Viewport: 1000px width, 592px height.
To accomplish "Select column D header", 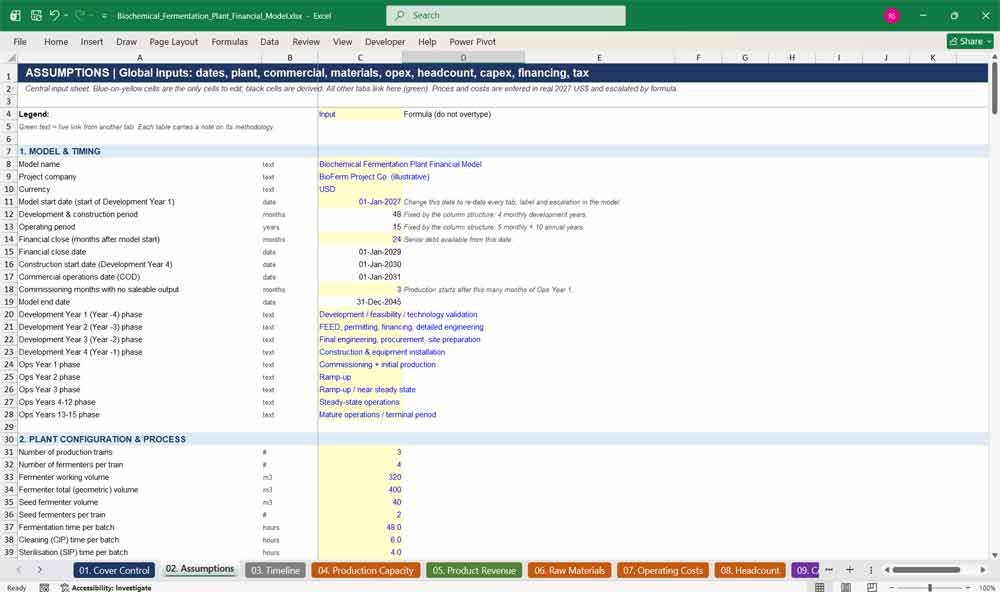I will pyautogui.click(x=463, y=57).
